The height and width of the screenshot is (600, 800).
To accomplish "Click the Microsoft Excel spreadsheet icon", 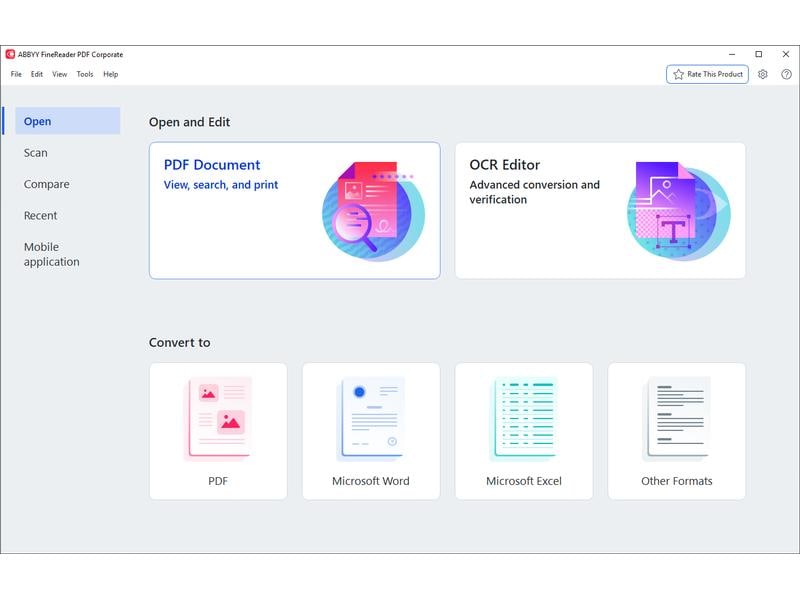I will pos(524,419).
